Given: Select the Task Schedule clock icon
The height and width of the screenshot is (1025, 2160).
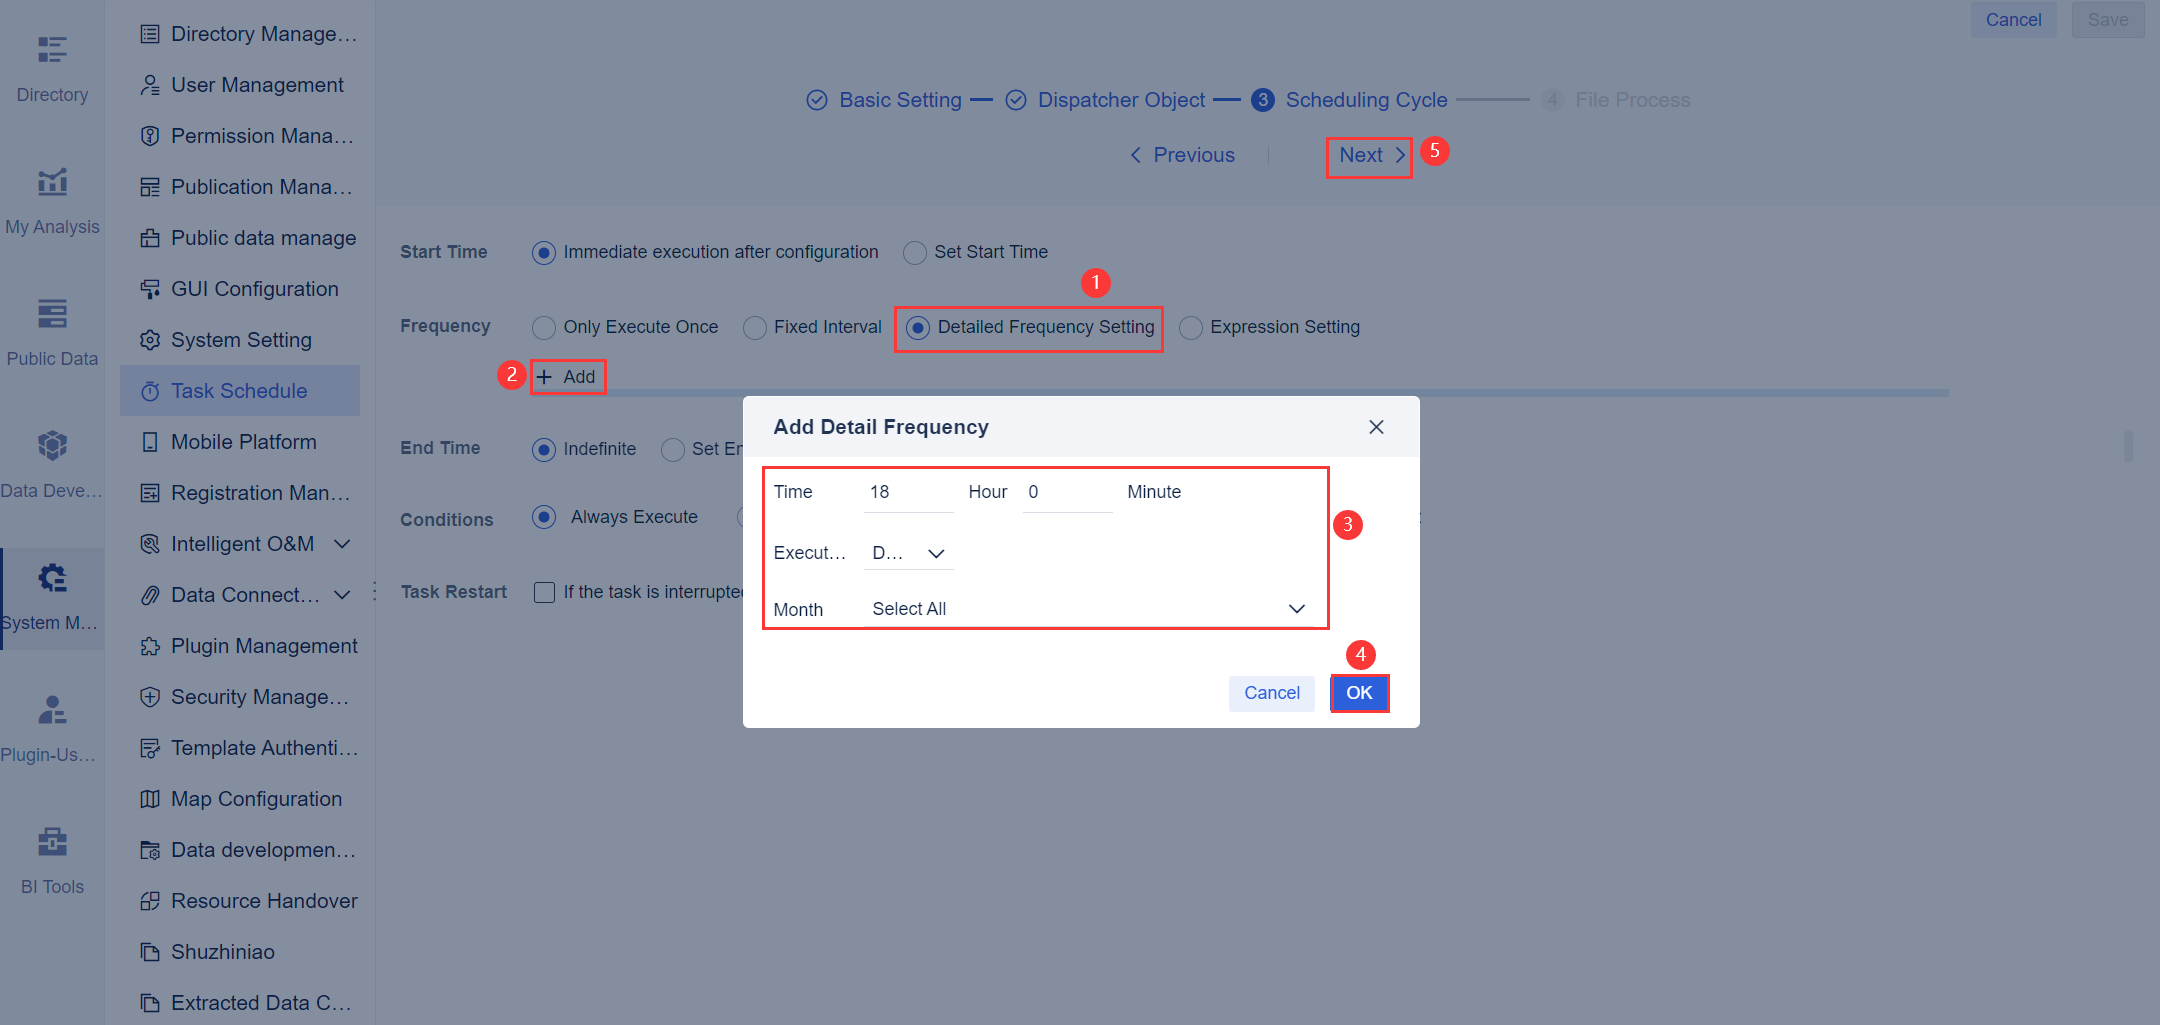Looking at the screenshot, I should coord(149,390).
